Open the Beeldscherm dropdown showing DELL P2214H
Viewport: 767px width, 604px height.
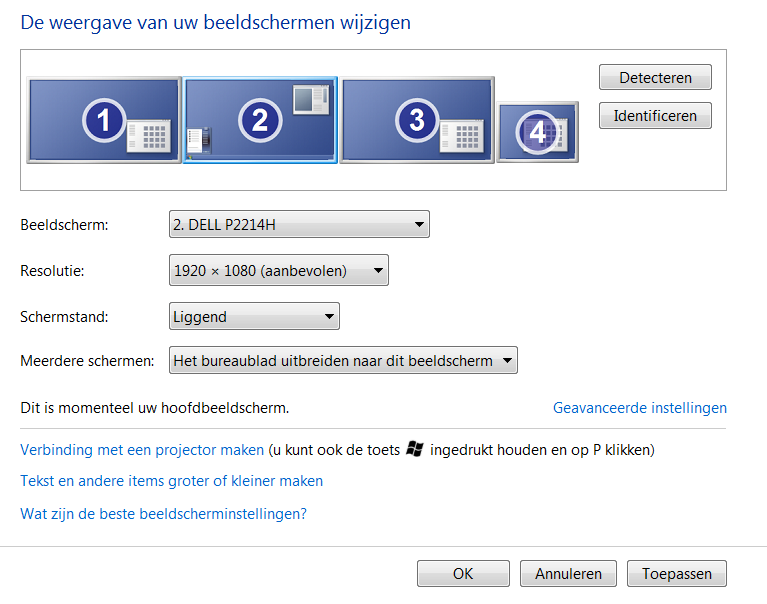click(x=299, y=224)
